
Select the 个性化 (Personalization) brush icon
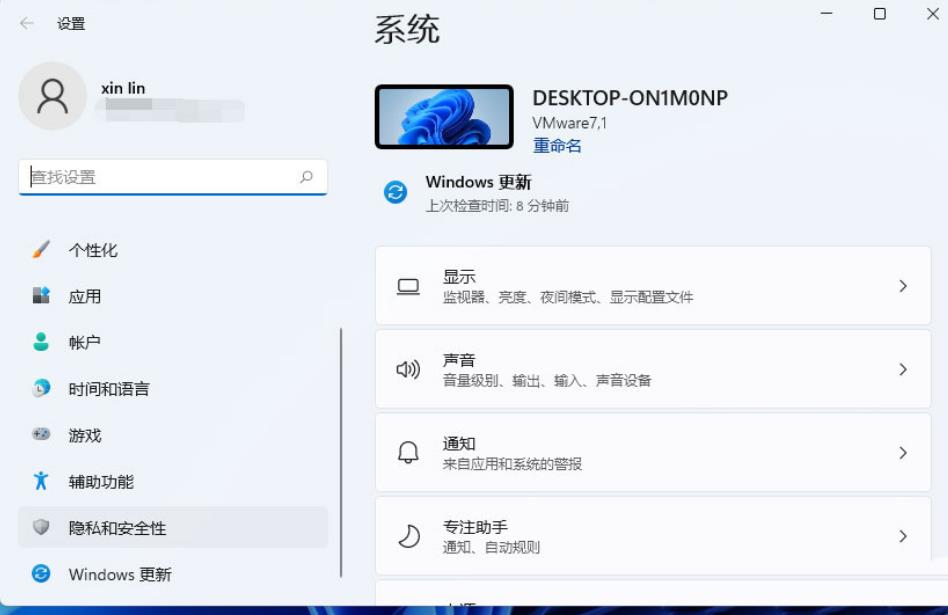[x=42, y=250]
